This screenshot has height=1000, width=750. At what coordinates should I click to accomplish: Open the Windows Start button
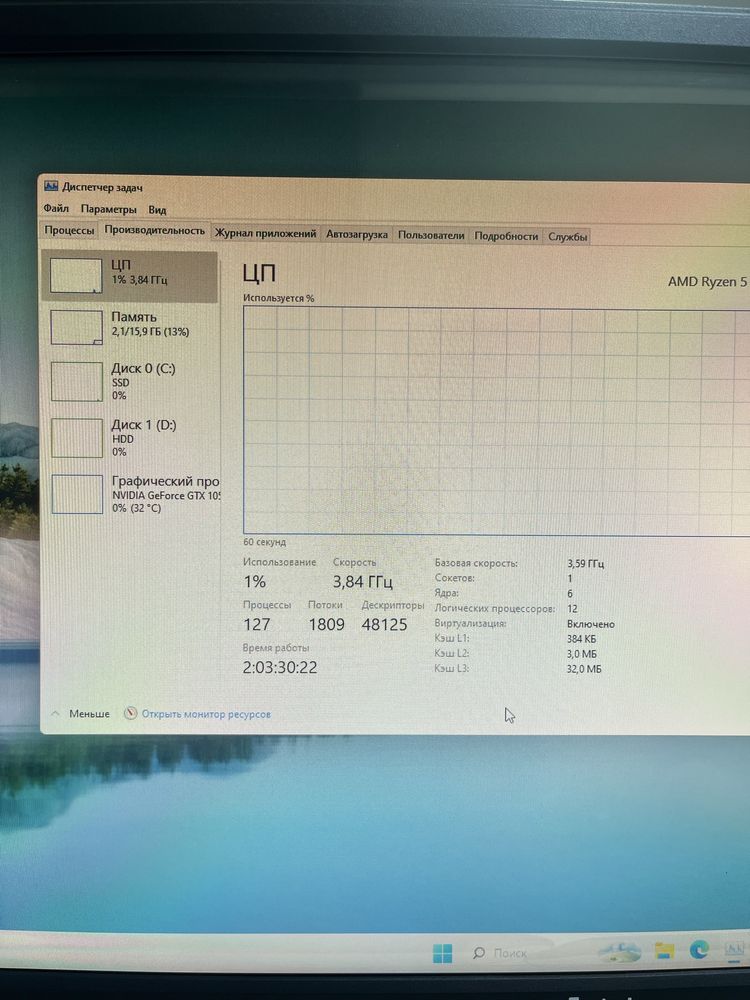(x=443, y=953)
